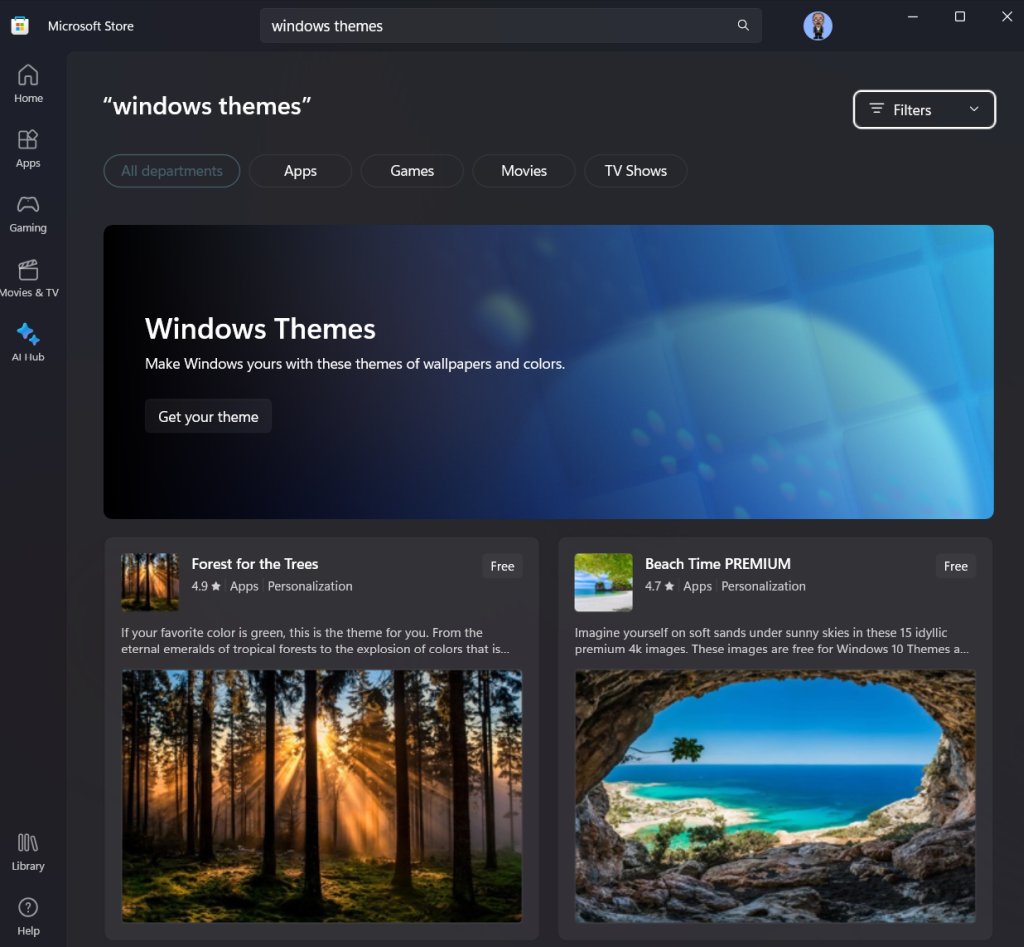Click the search magnifier icon
The image size is (1024, 947).
pyautogui.click(x=743, y=25)
